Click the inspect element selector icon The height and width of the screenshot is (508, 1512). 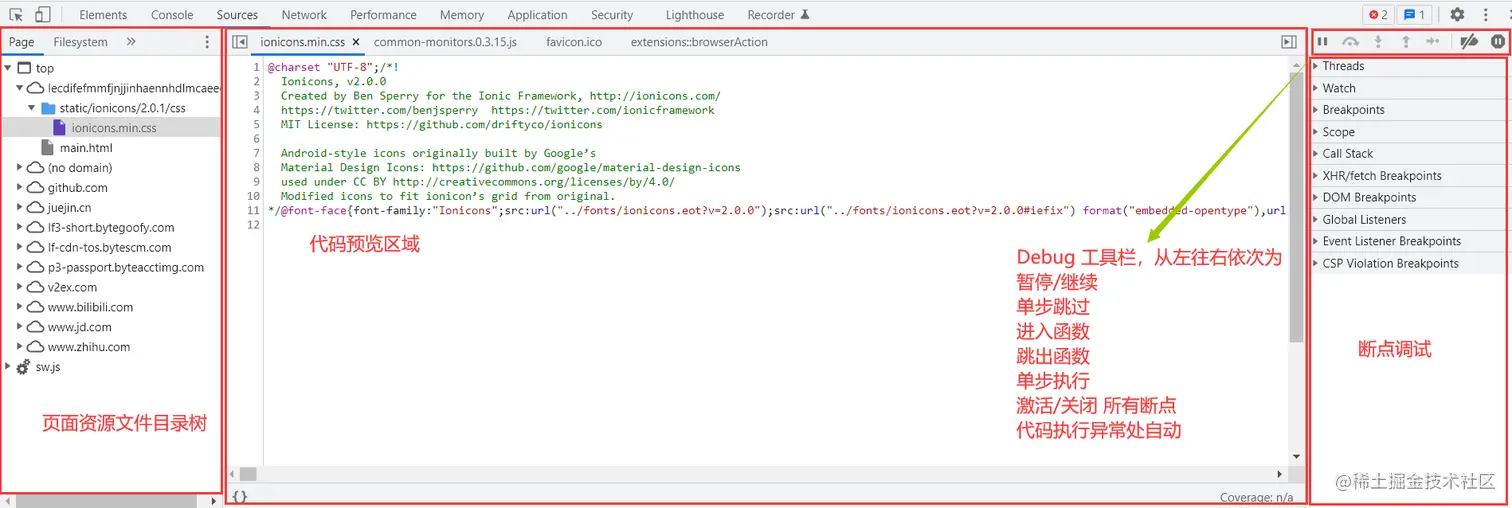[17, 14]
